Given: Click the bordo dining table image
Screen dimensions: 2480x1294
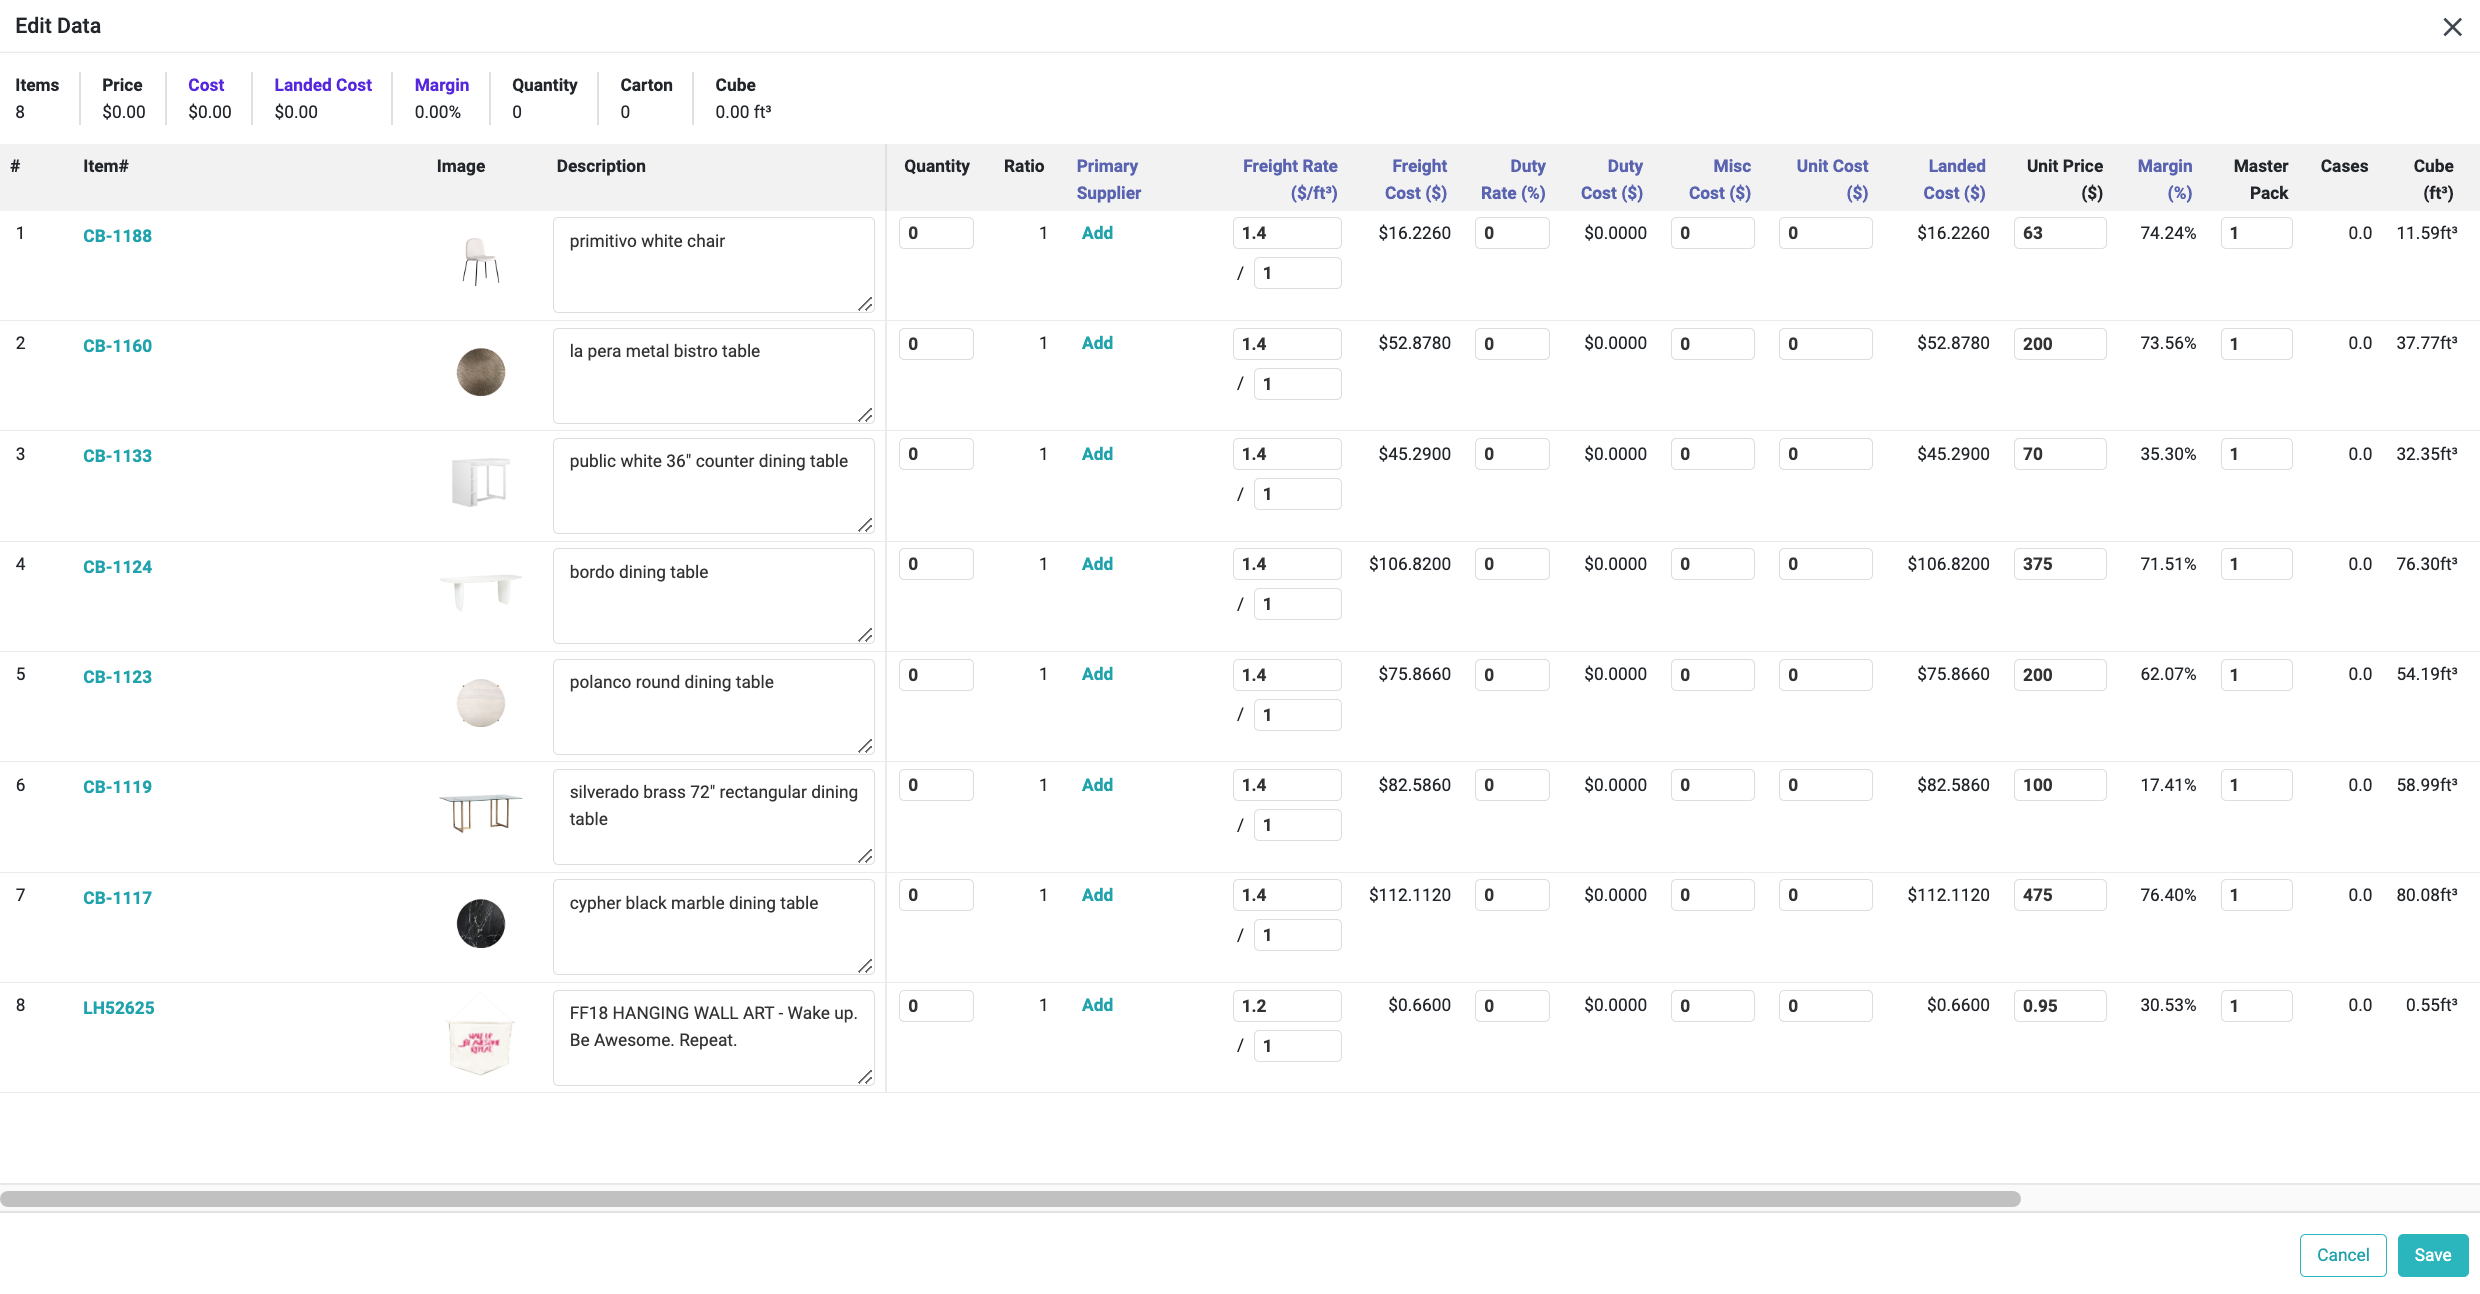Looking at the screenshot, I should pos(480,591).
